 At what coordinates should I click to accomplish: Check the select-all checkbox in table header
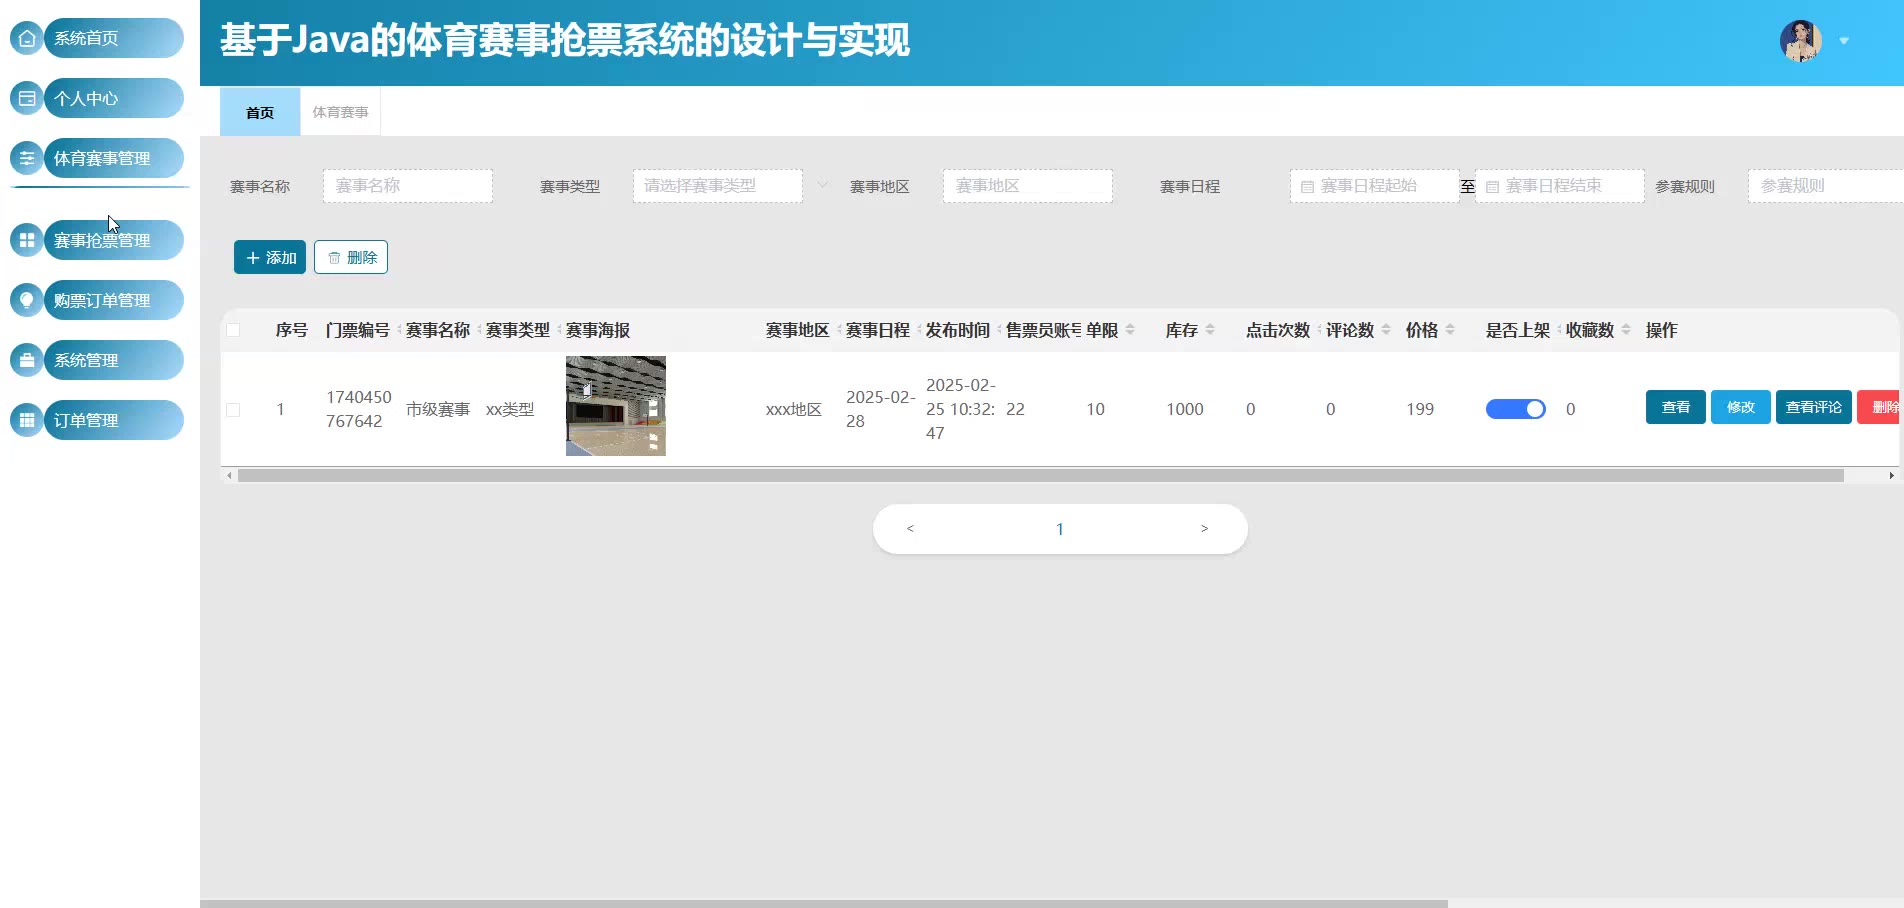pos(233,330)
